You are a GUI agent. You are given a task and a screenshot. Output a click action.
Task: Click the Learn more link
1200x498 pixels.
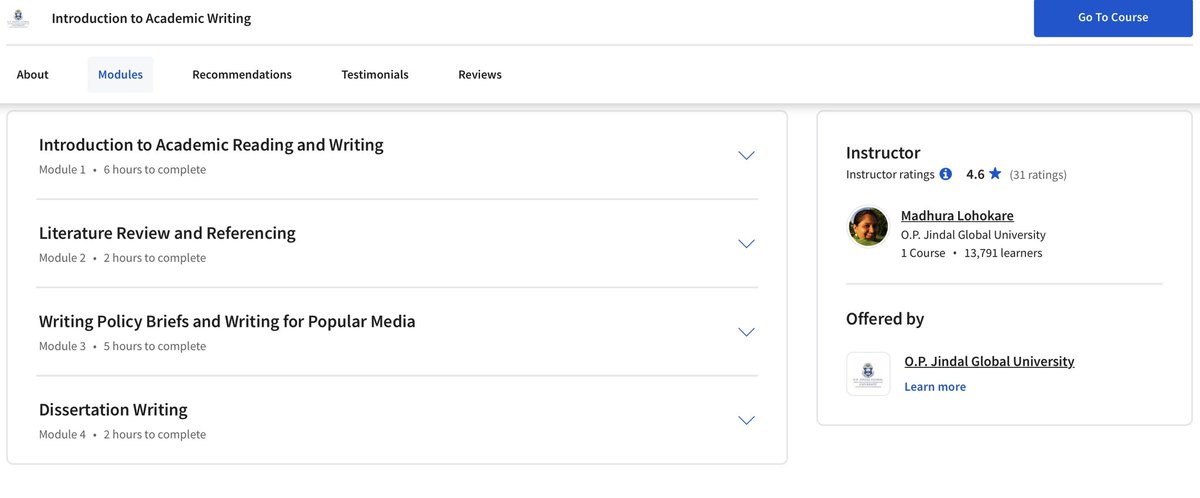(935, 387)
